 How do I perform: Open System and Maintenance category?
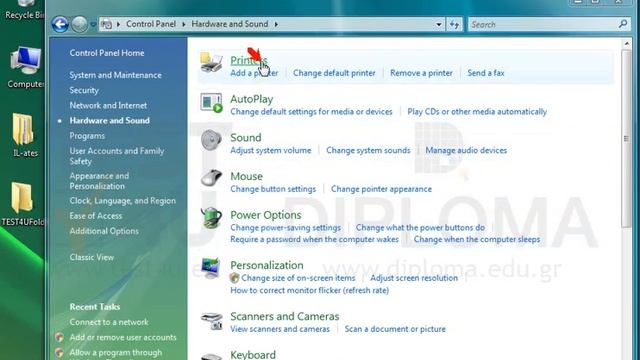click(116, 75)
